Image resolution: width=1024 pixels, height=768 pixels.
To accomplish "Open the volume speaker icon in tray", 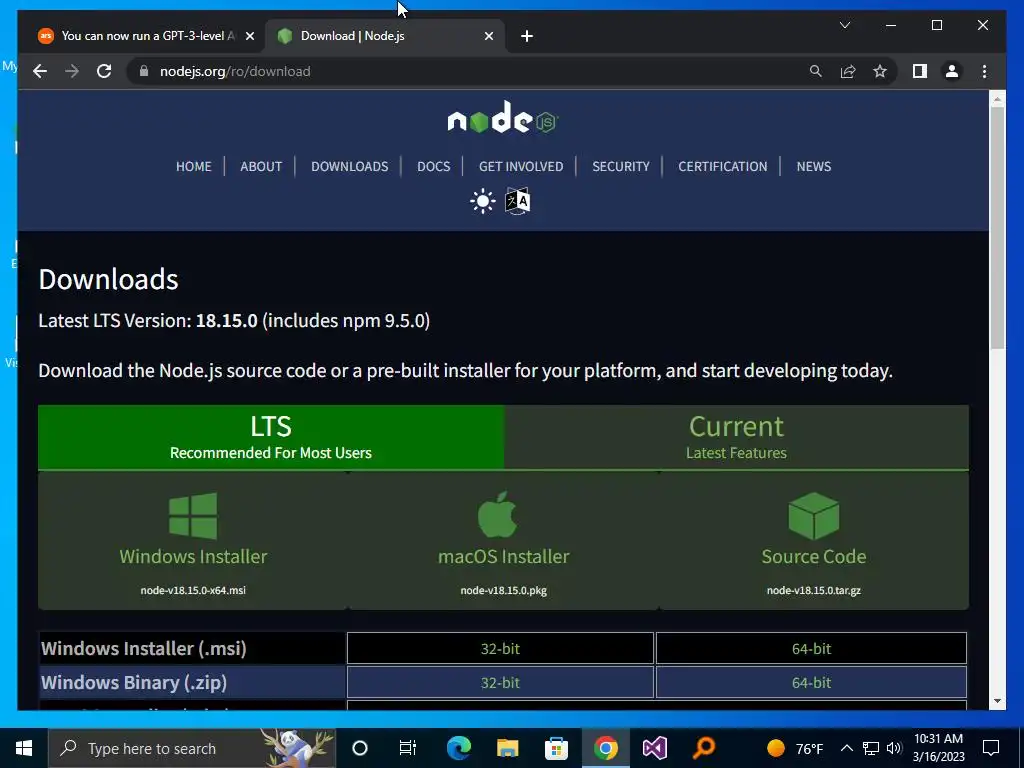I will tap(894, 748).
